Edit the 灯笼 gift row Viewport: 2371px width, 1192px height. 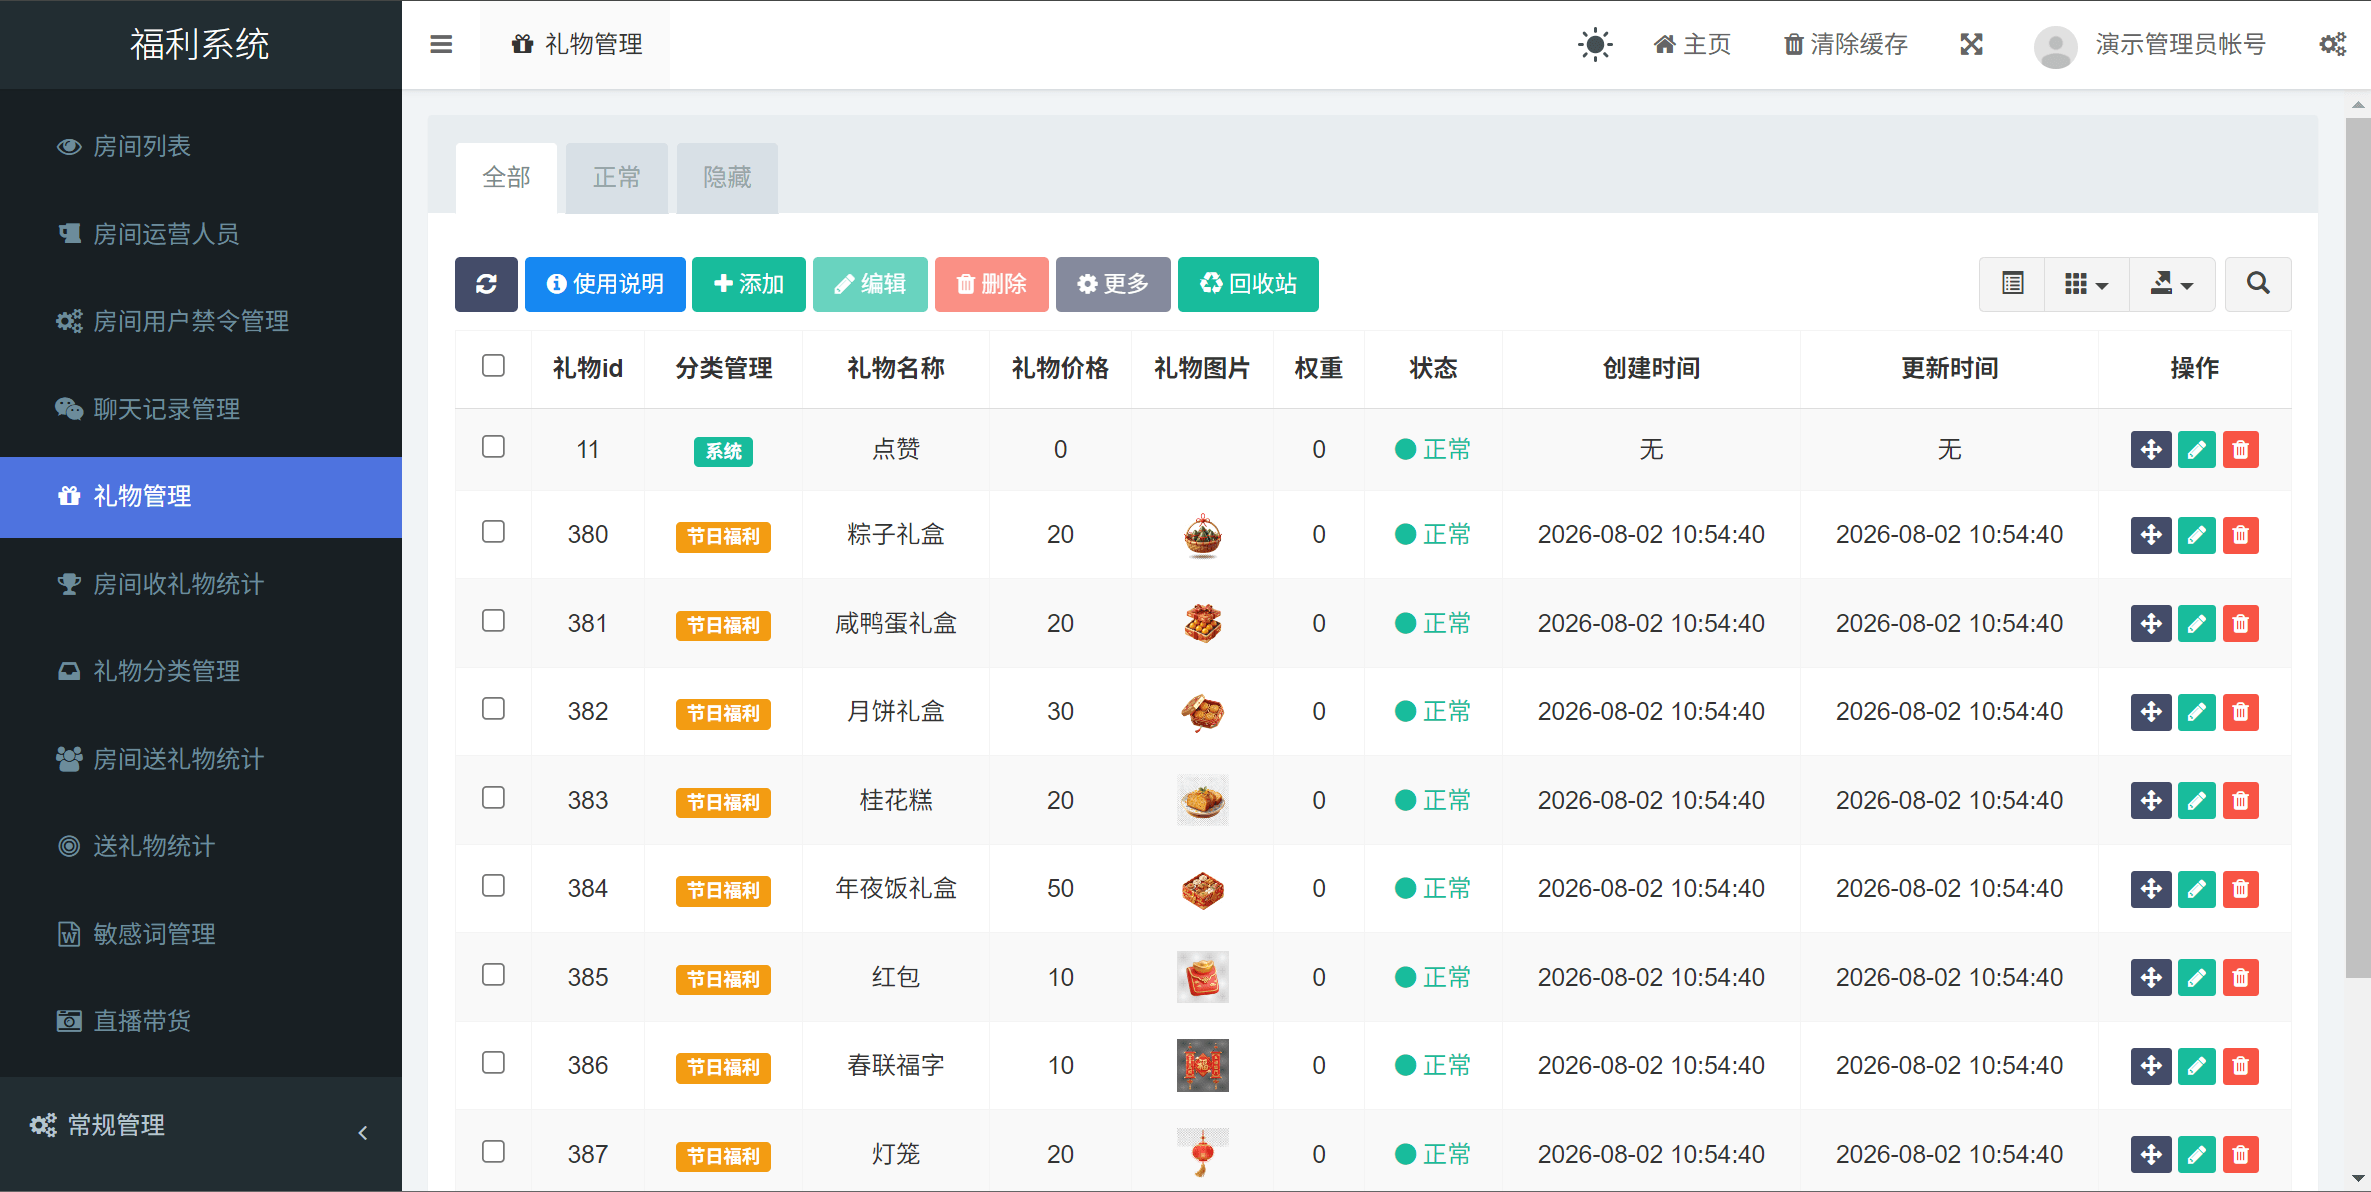2197,1155
